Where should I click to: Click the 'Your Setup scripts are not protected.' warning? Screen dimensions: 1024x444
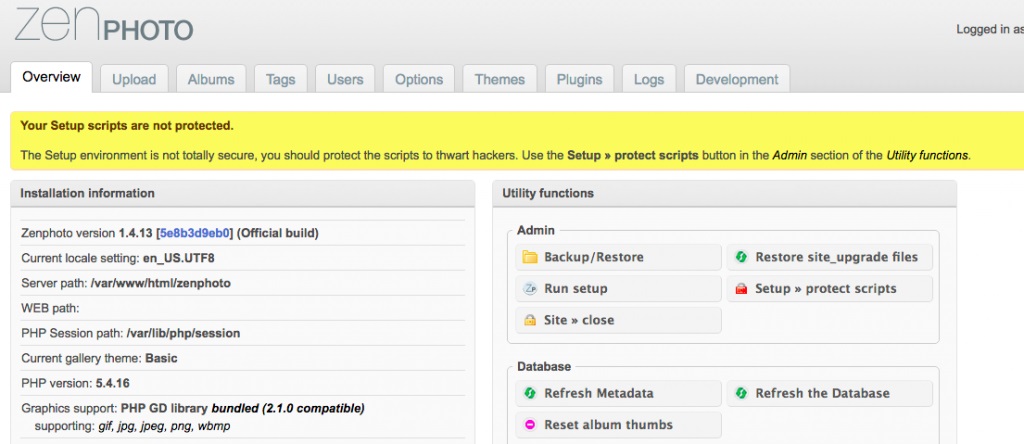pos(127,126)
